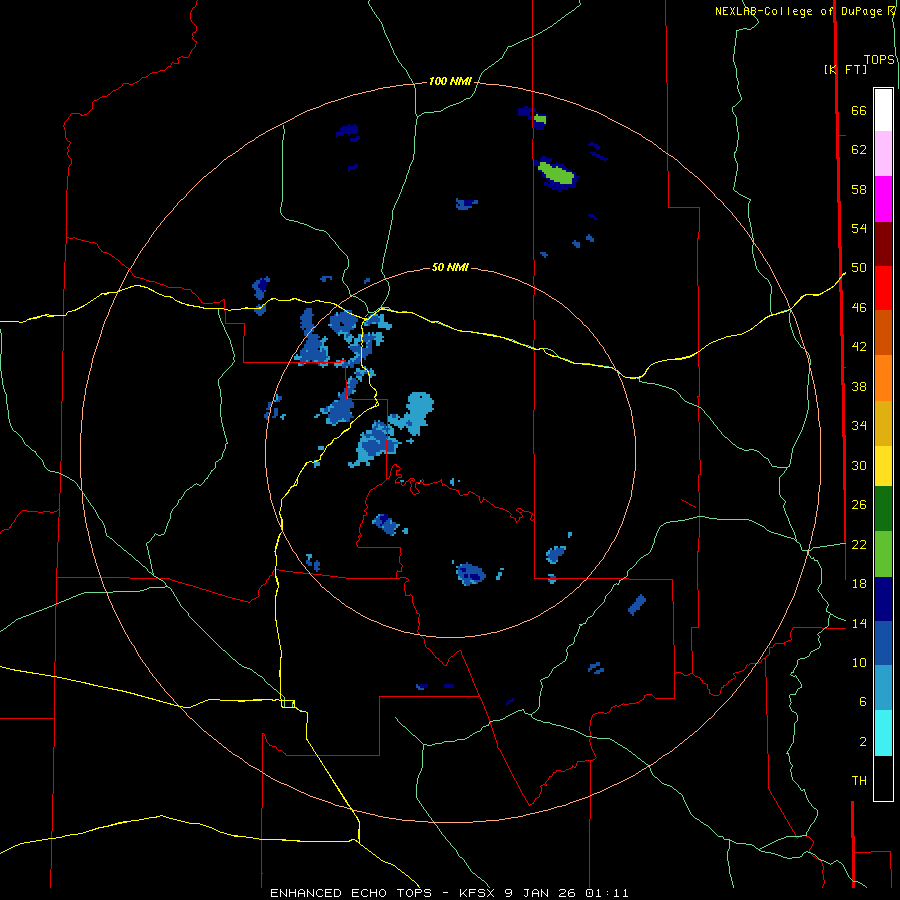Click the "KFSX" radar site identifier
The height and width of the screenshot is (900, 900).
(476, 893)
